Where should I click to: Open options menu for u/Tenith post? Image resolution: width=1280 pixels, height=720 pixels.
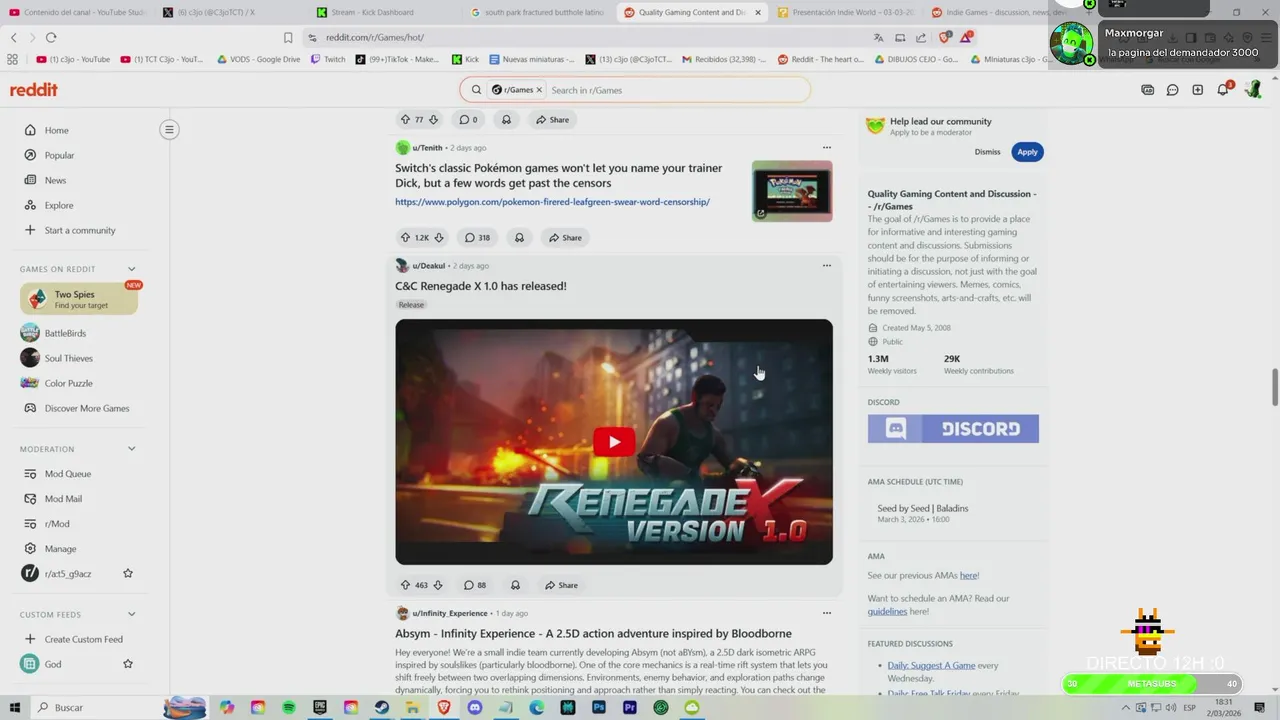tap(826, 148)
